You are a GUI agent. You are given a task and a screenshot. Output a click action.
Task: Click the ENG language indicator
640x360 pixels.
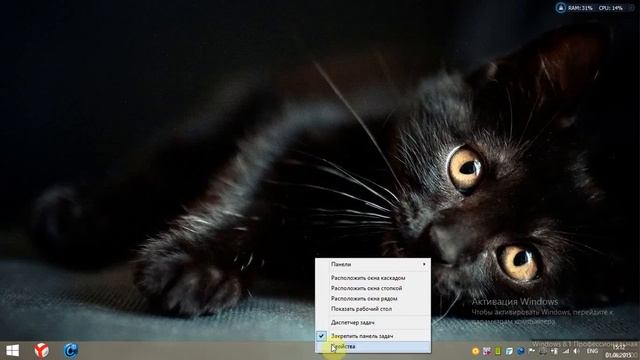[592, 351]
